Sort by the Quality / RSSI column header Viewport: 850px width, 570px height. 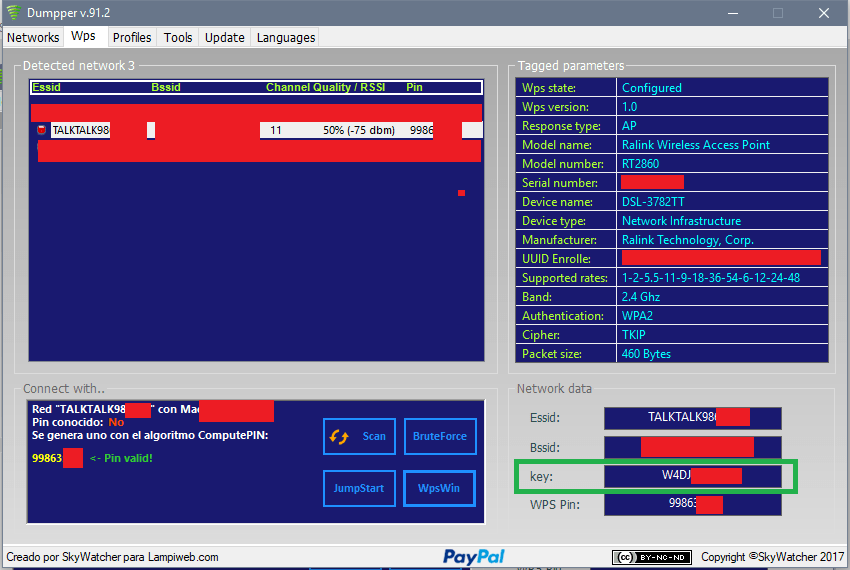tap(349, 87)
